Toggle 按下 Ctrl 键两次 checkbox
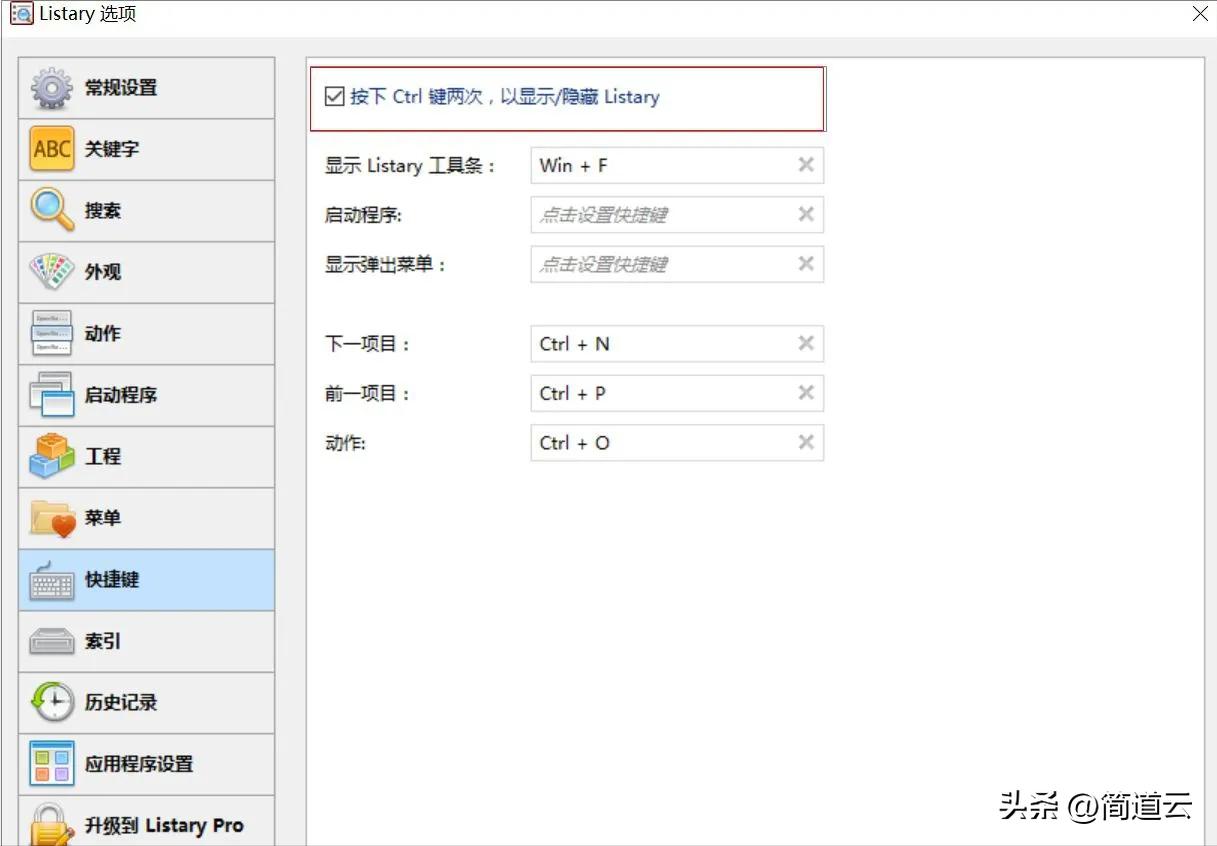The image size is (1217, 846). pos(335,97)
